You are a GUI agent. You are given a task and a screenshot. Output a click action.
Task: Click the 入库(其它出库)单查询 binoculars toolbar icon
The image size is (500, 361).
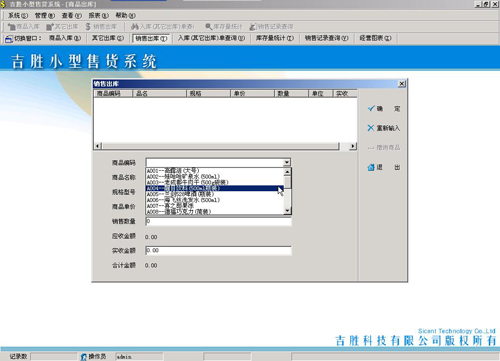pos(135,27)
